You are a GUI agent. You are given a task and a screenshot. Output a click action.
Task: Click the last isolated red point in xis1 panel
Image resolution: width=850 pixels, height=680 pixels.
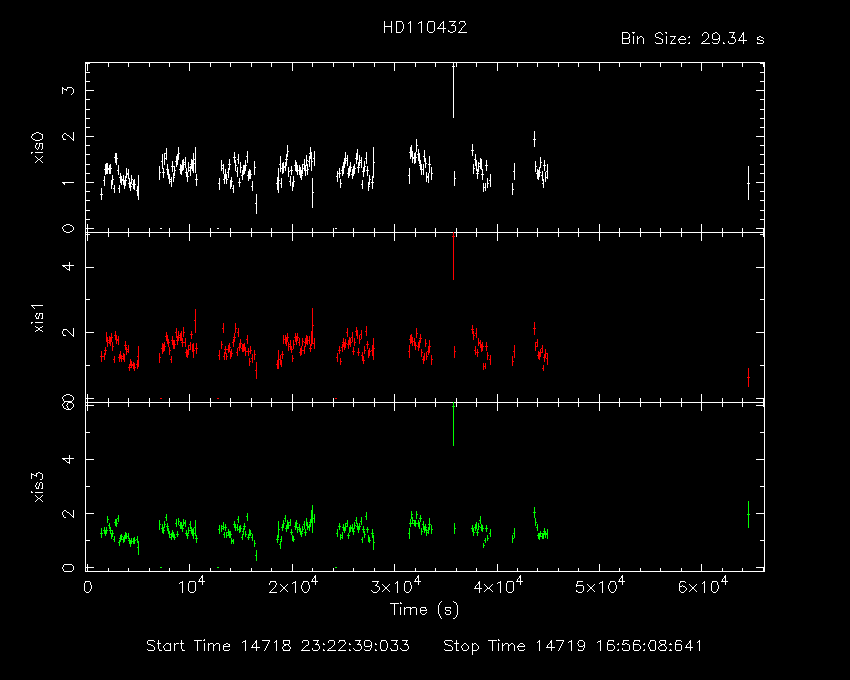click(748, 377)
